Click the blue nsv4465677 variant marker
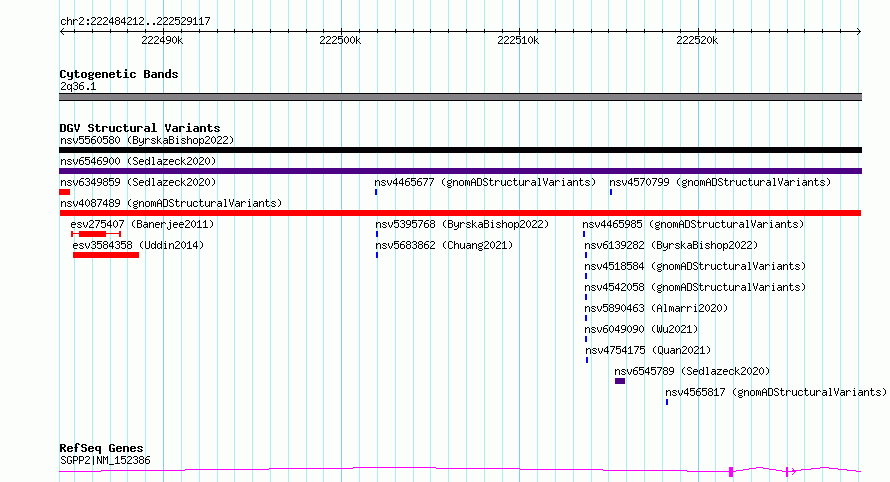Image resolution: width=890 pixels, height=482 pixels. pyautogui.click(x=376, y=192)
